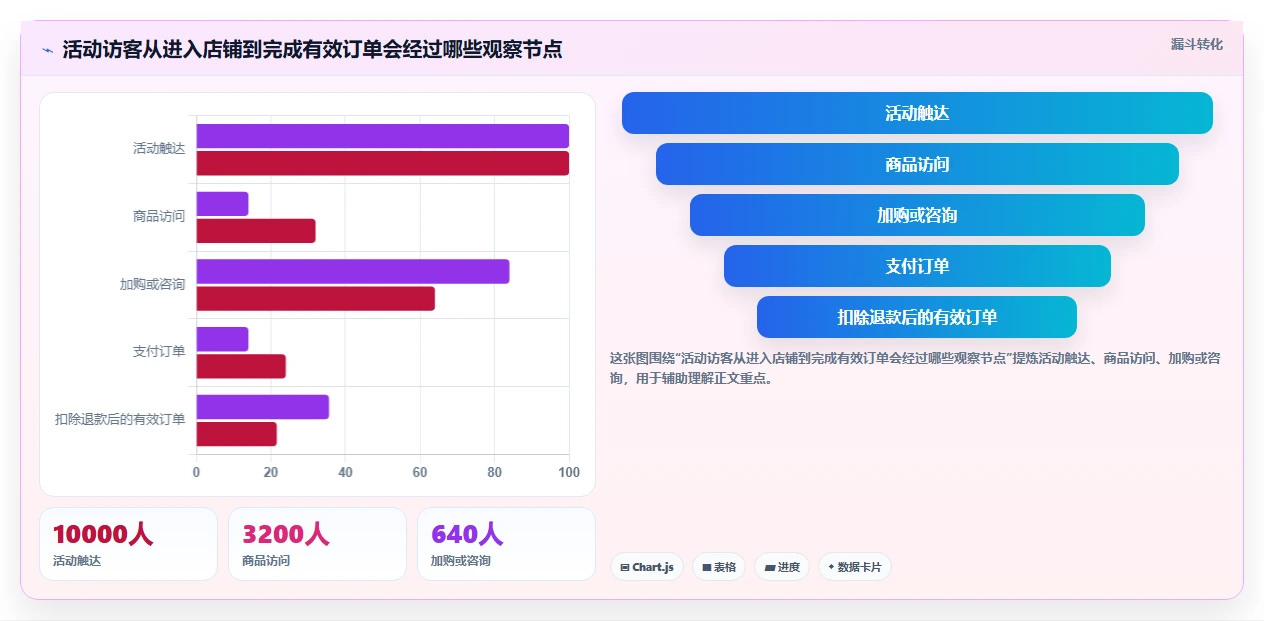The image size is (1264, 621).
Task: Select the purple bar for 扣除退款后的有效订单
Action: [263, 407]
